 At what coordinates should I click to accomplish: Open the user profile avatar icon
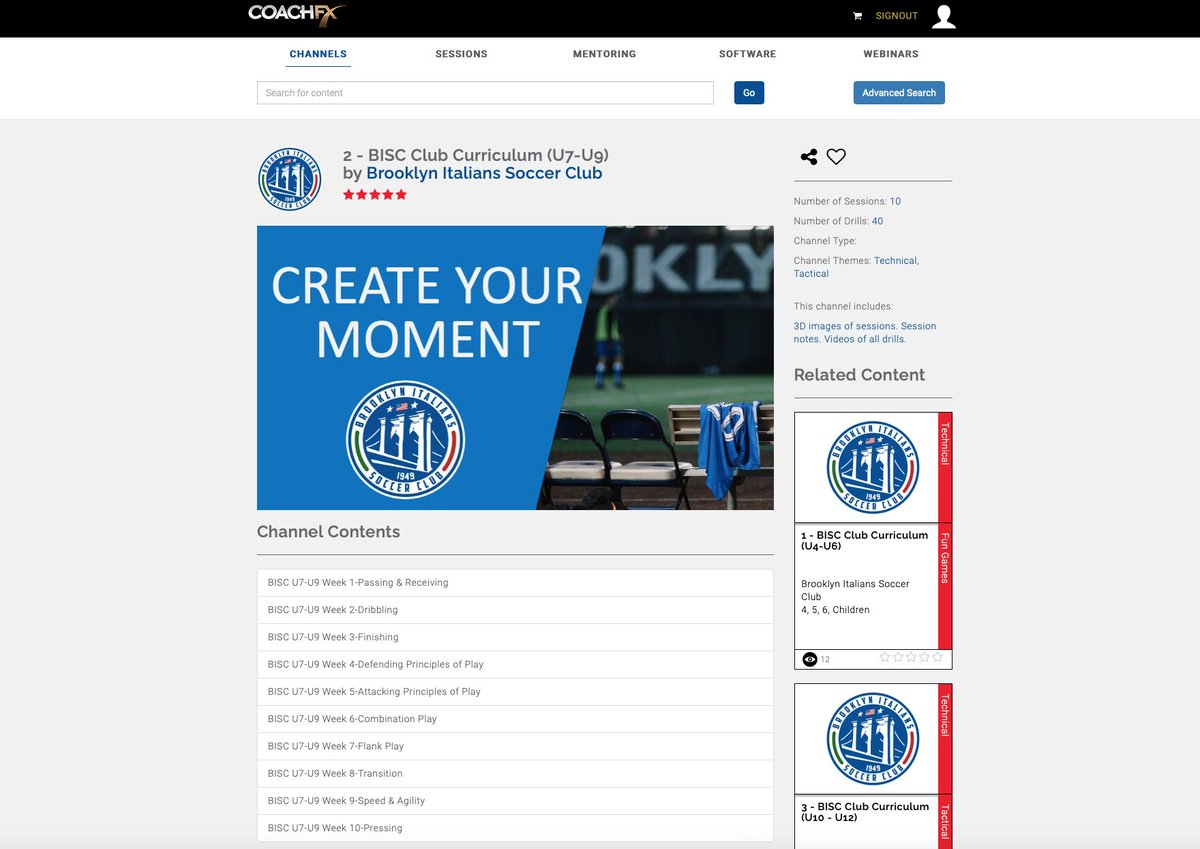pos(943,16)
